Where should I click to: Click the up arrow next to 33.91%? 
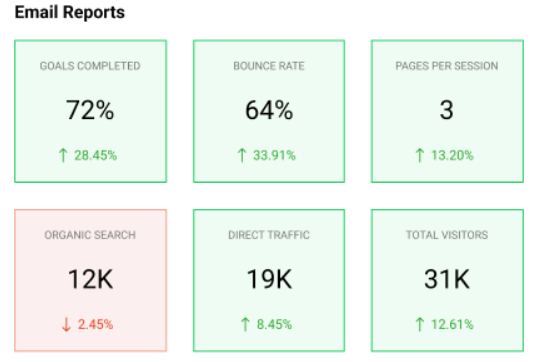(242, 155)
